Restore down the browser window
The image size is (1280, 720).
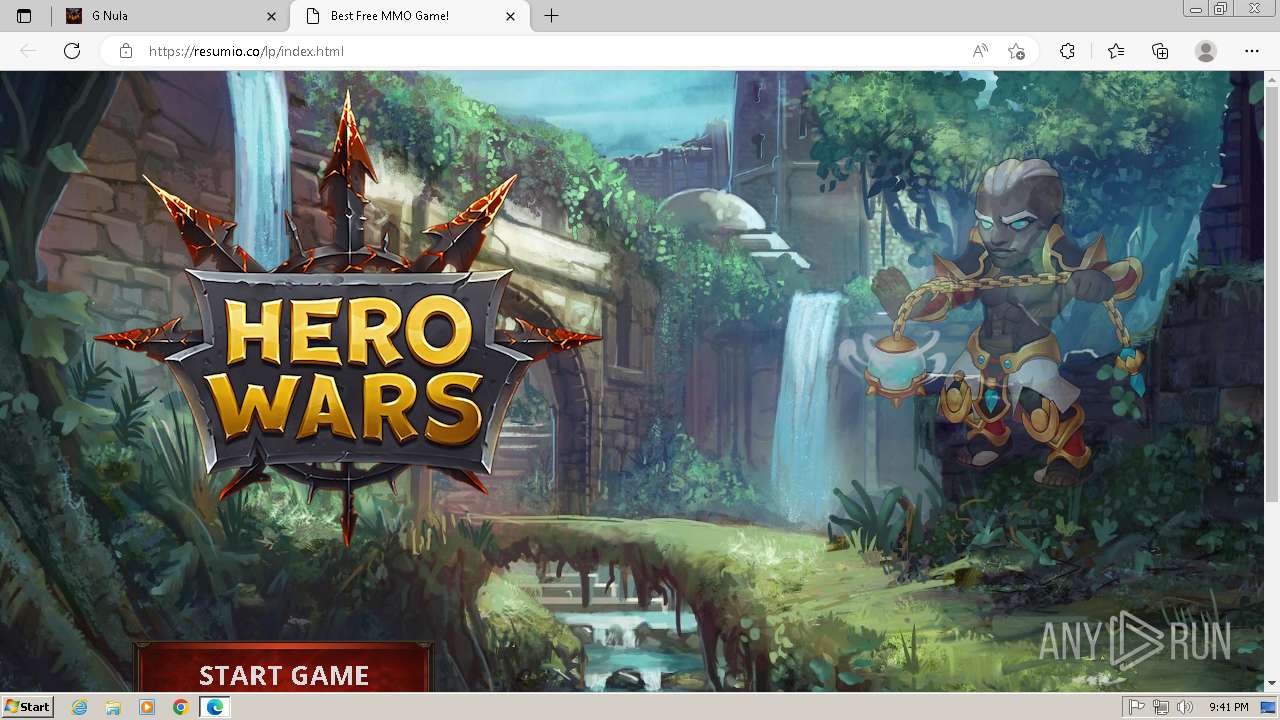[x=1220, y=8]
